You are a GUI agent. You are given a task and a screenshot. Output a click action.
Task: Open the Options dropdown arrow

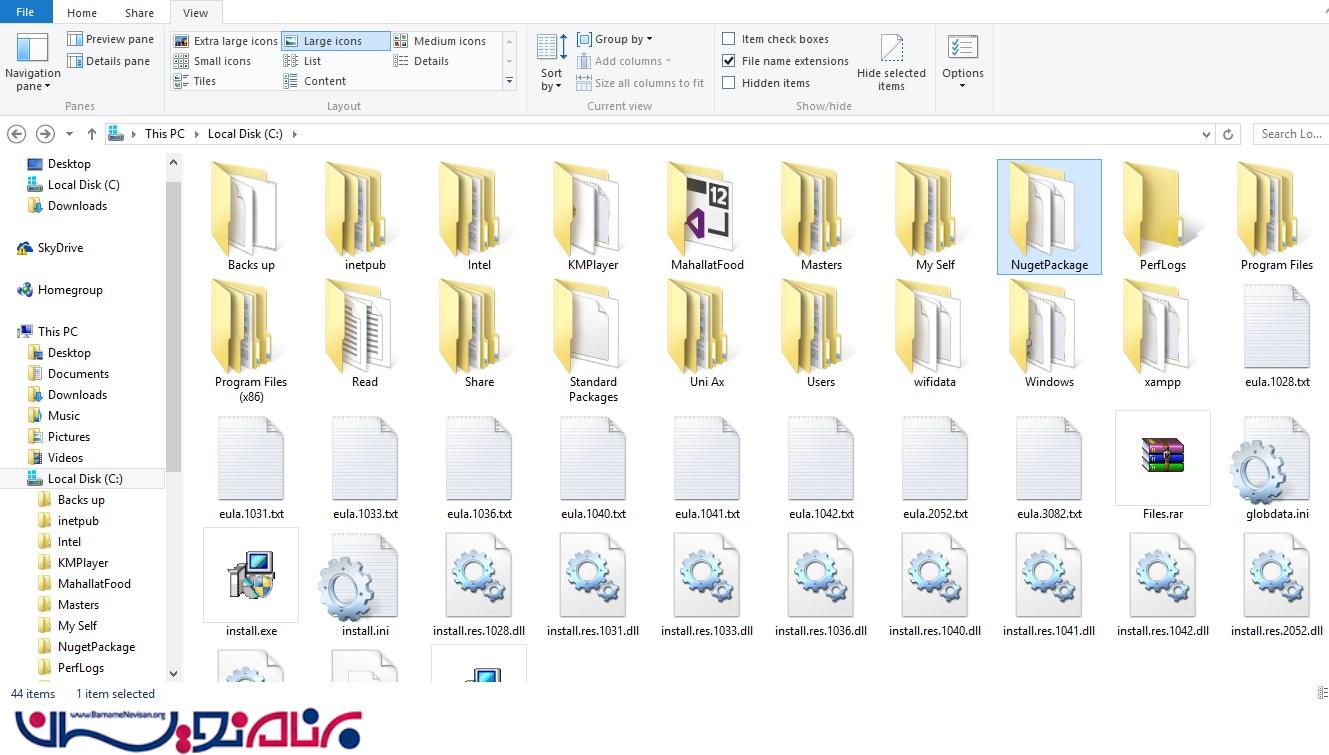pos(963,86)
